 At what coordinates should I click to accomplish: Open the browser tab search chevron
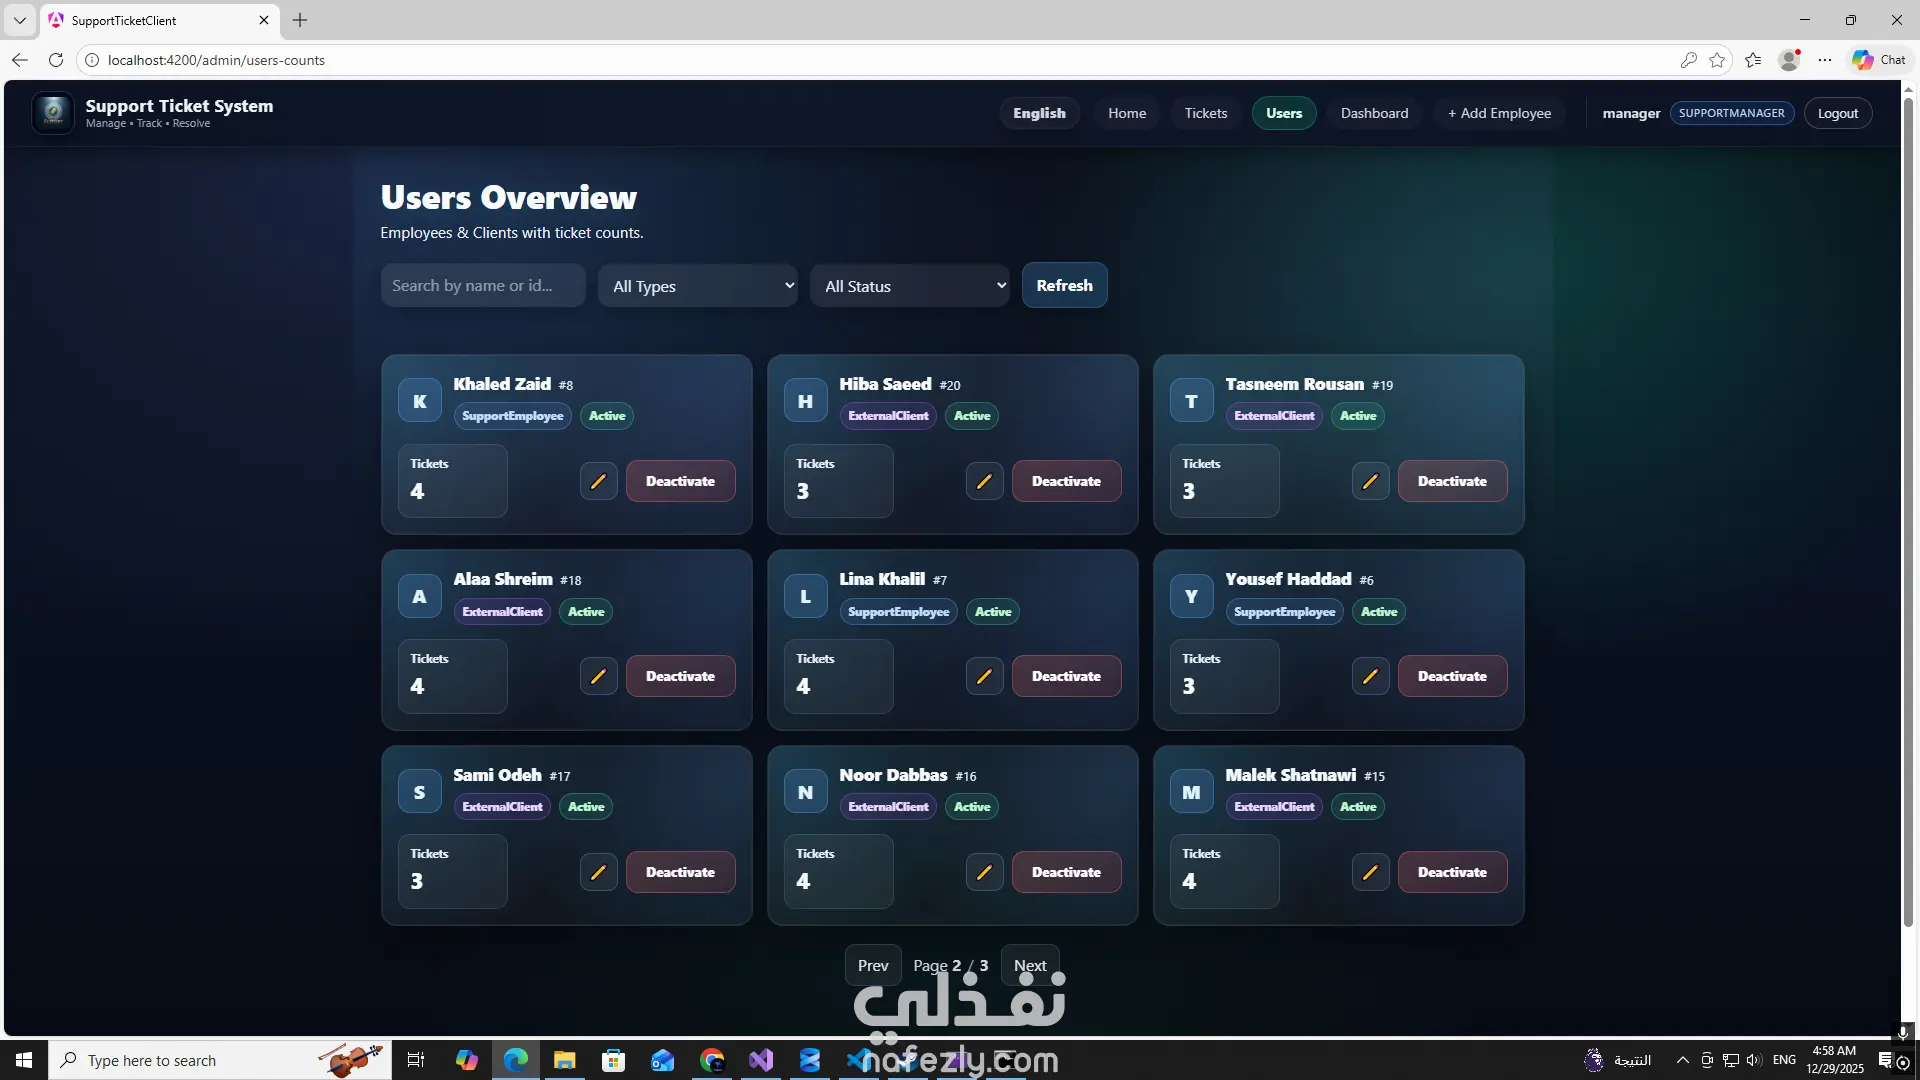click(x=19, y=20)
